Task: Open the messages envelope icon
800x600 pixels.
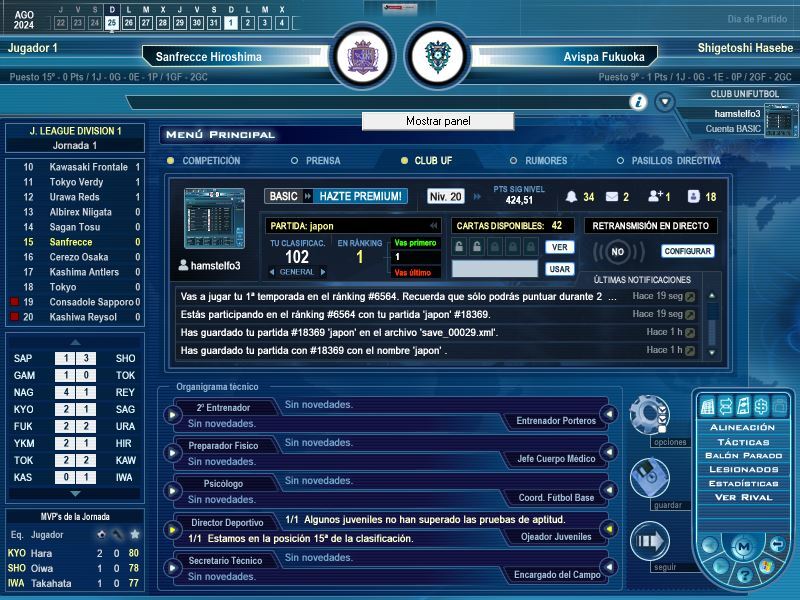Action: [612, 197]
